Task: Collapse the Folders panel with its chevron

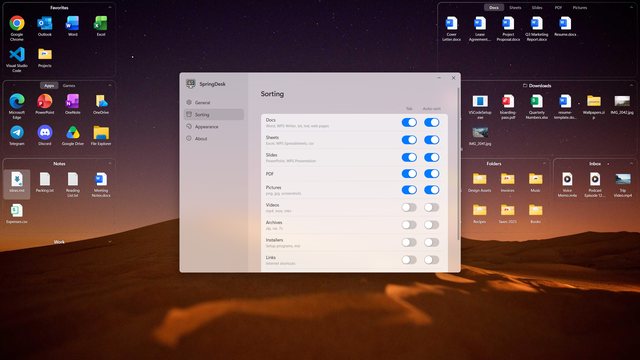Action: tap(544, 163)
